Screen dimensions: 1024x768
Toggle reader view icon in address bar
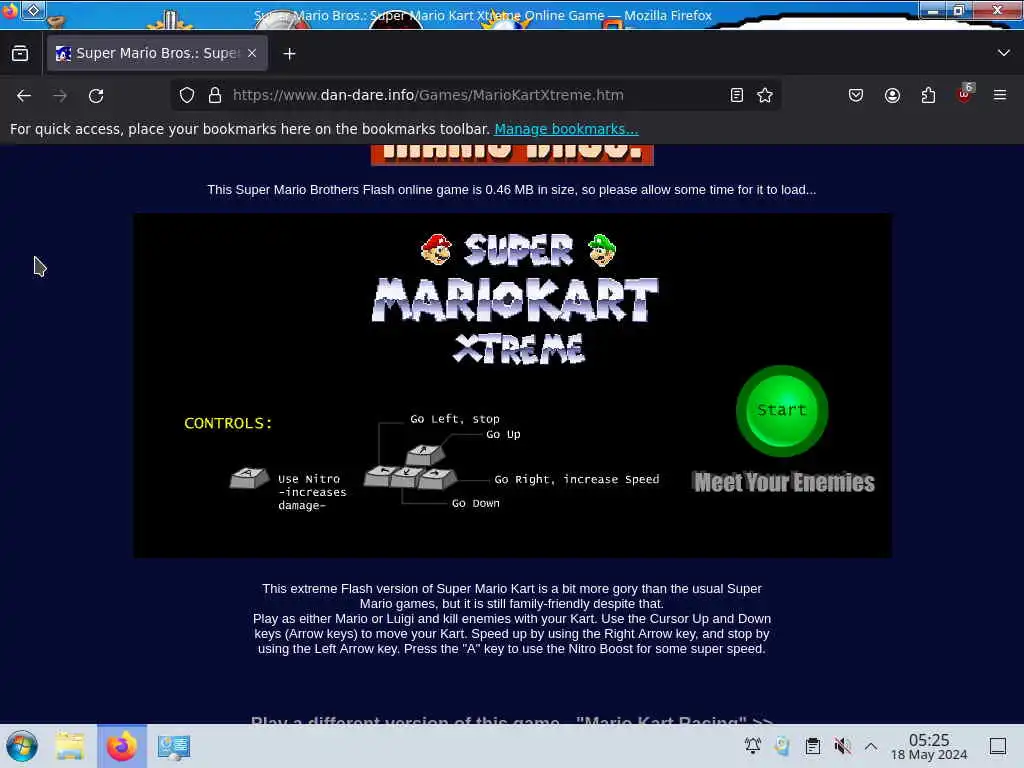click(x=737, y=95)
